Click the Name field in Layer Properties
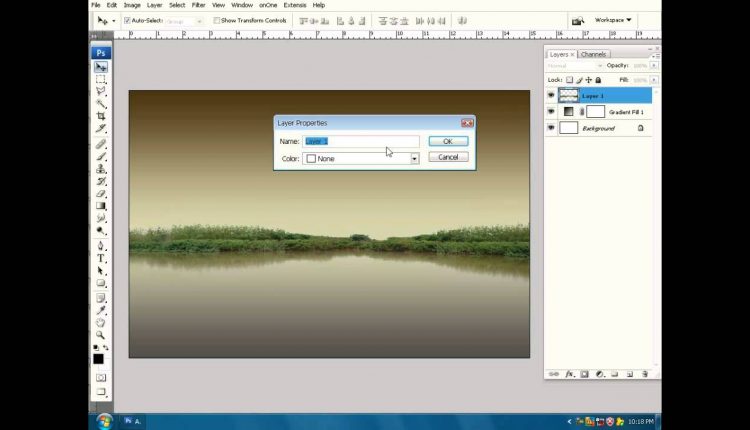Image resolution: width=750 pixels, height=430 pixels. tap(361, 141)
